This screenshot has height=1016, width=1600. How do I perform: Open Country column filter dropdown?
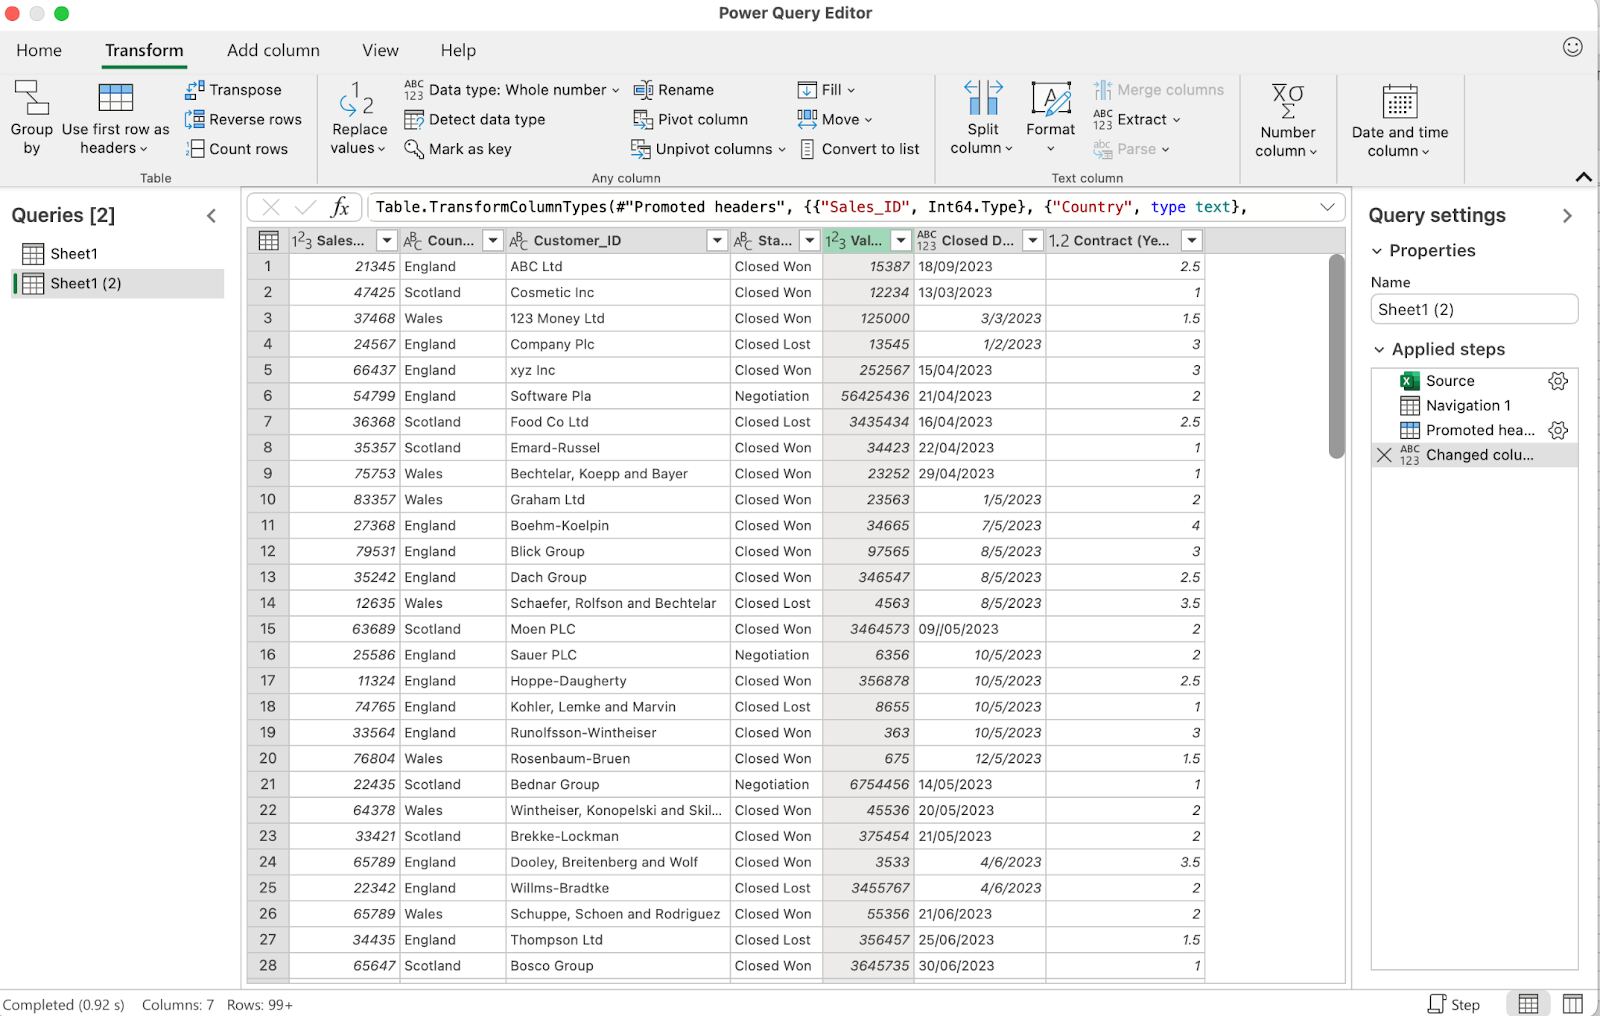492,241
